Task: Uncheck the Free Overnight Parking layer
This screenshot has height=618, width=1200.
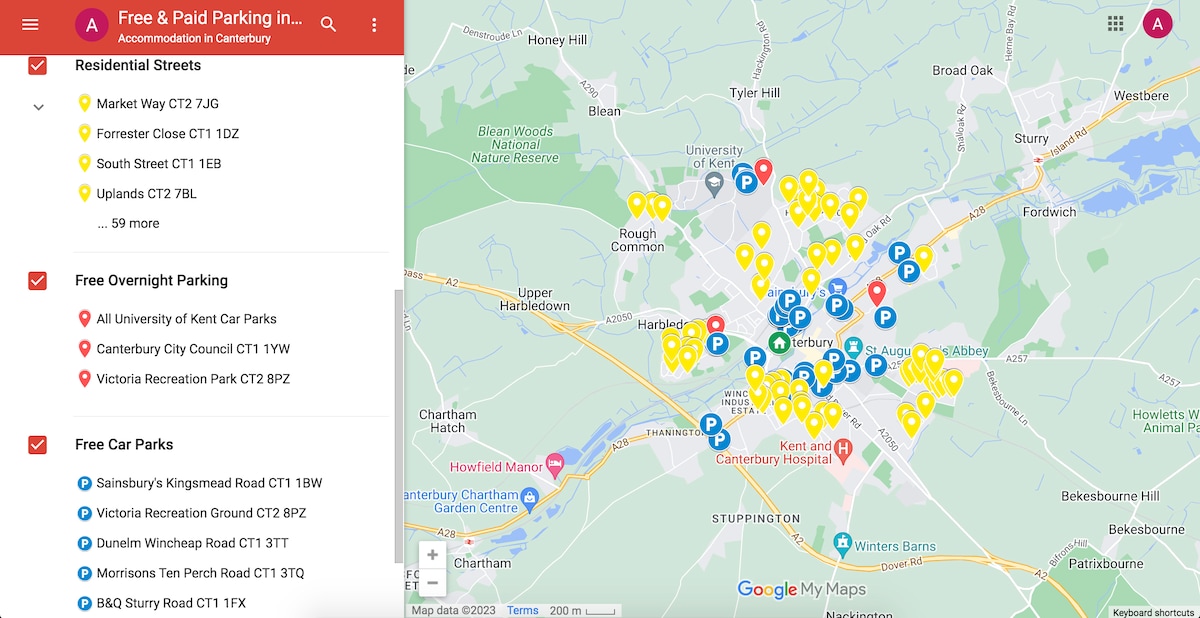Action: pos(38,281)
